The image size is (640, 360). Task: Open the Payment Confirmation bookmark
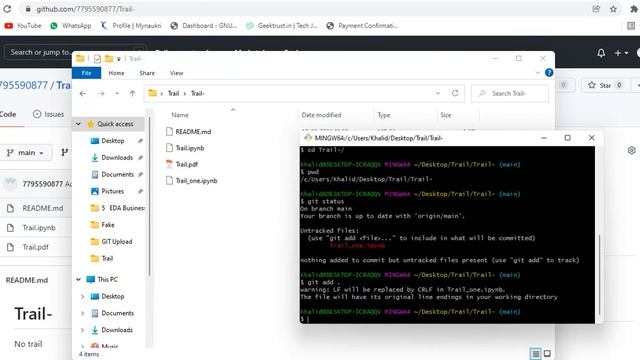click(362, 26)
